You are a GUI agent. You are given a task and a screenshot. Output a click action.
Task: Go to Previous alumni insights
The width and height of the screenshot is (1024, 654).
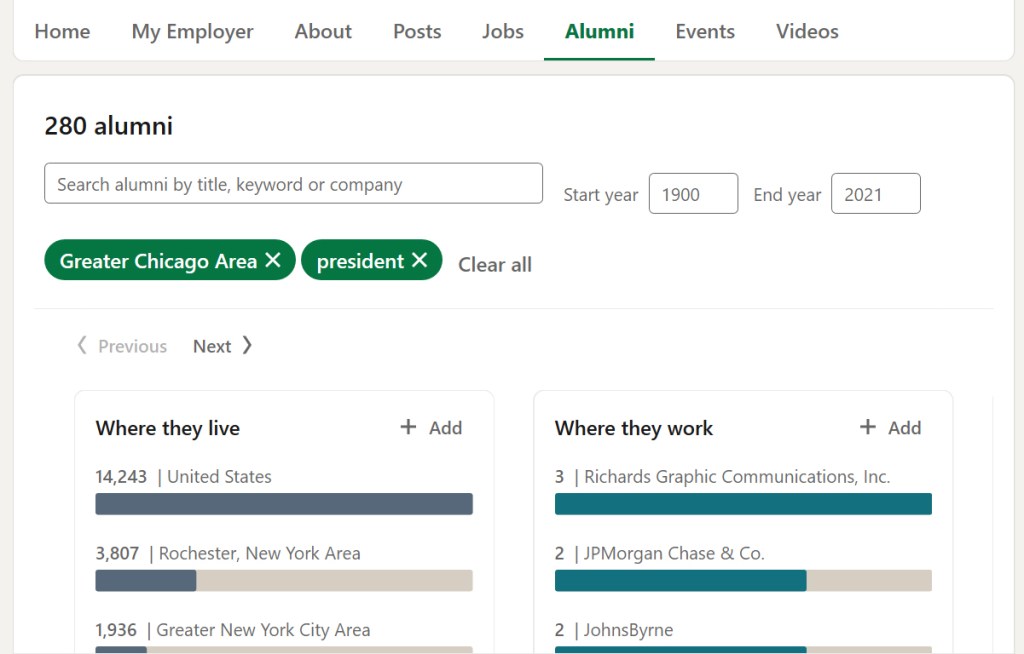(x=122, y=346)
